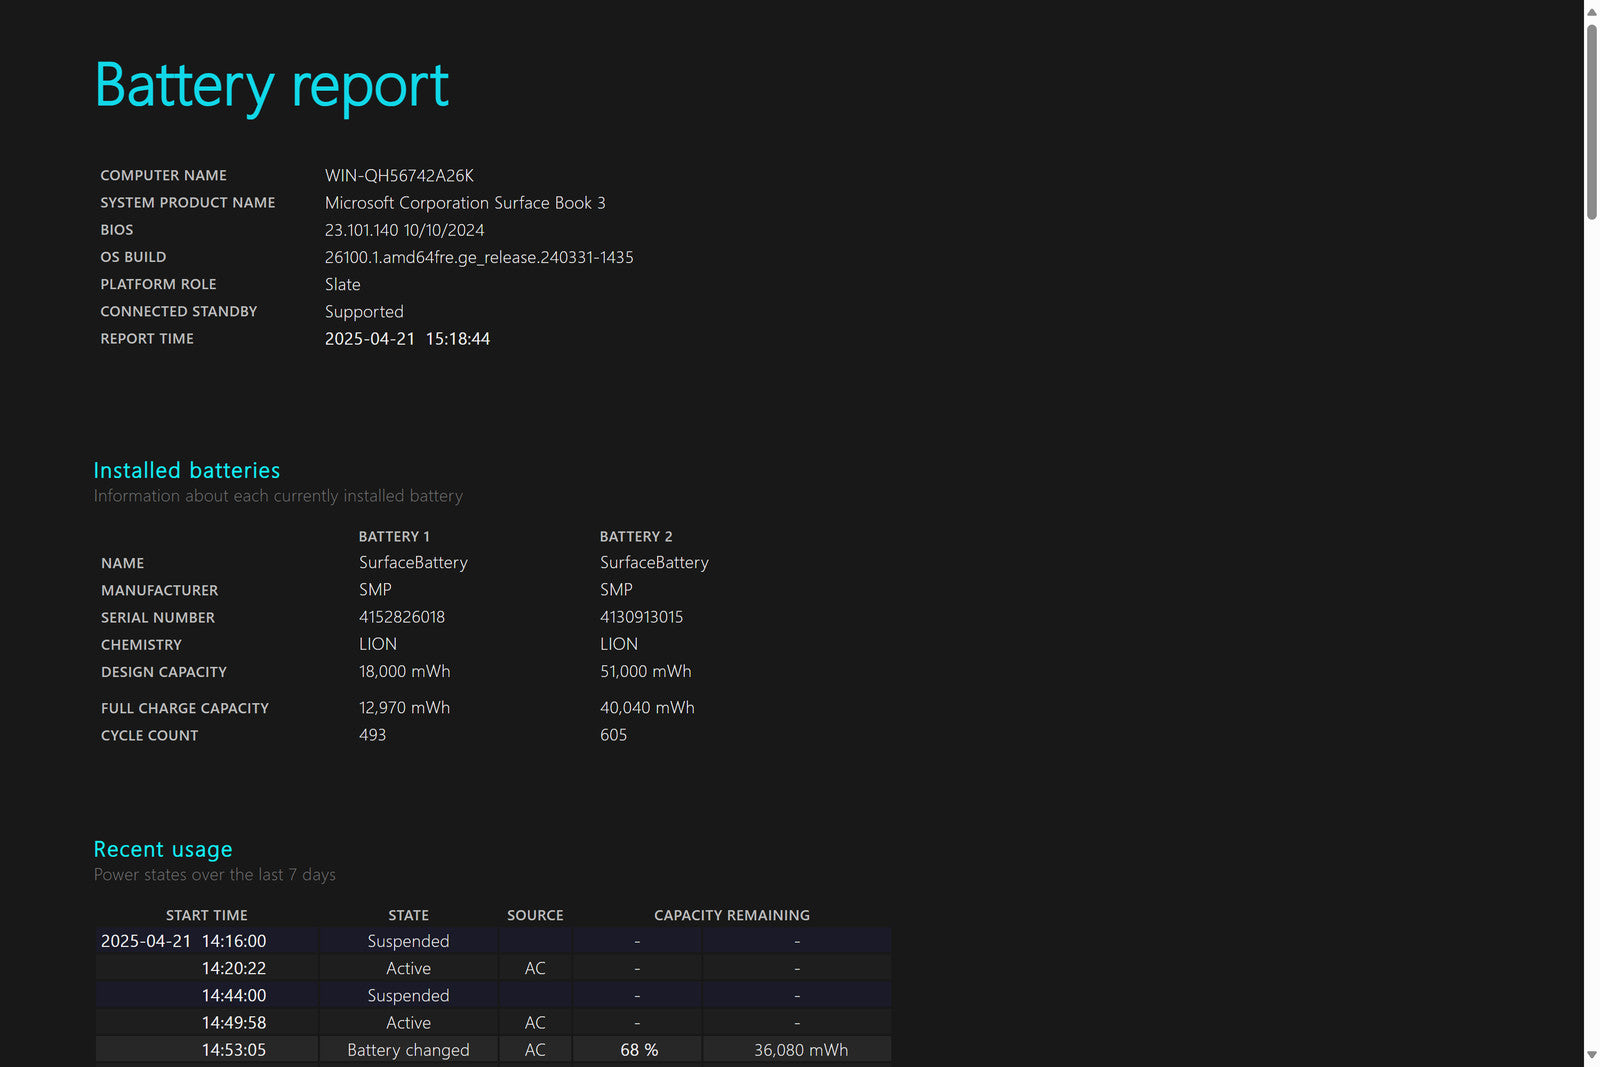Click the report time value 15:18:44
This screenshot has height=1067, width=1600.
click(457, 339)
